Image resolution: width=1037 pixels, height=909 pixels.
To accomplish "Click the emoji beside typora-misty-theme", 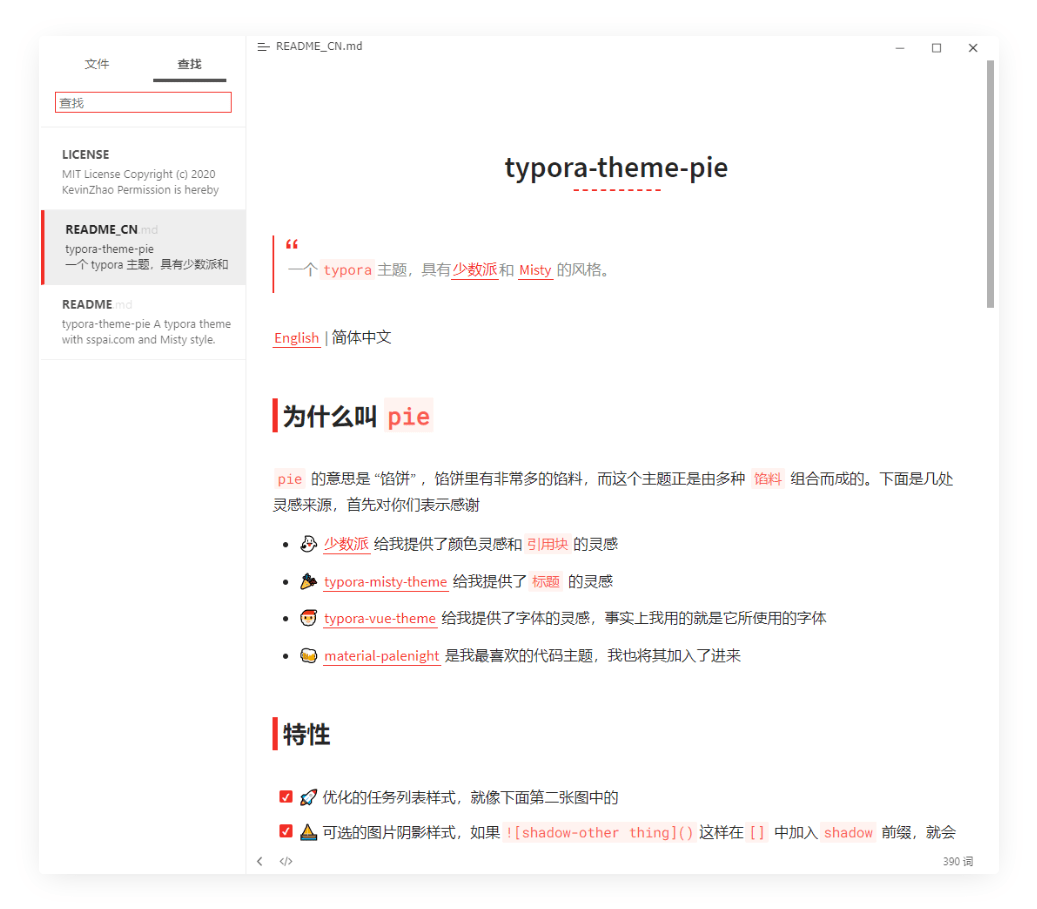I will click(x=308, y=581).
